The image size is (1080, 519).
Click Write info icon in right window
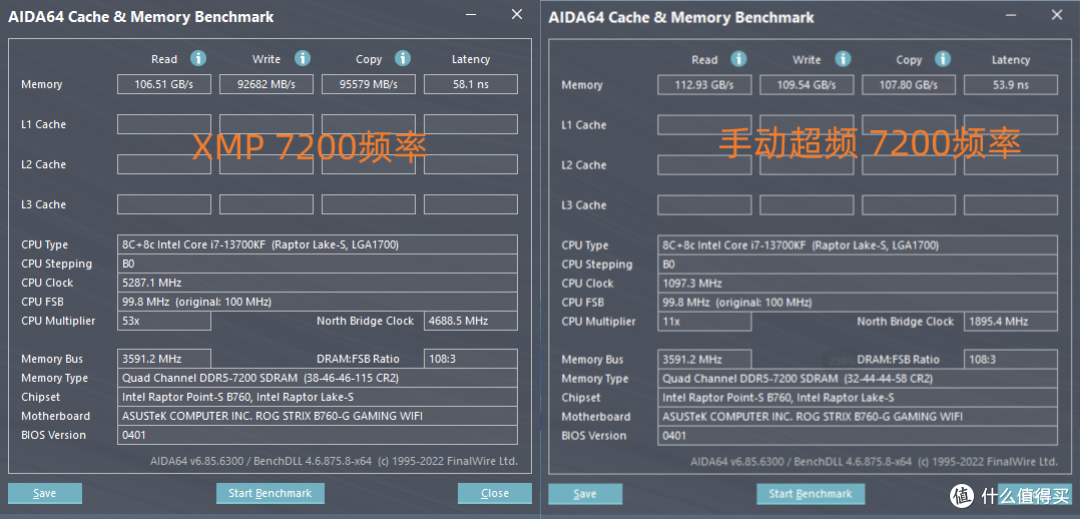tap(842, 59)
